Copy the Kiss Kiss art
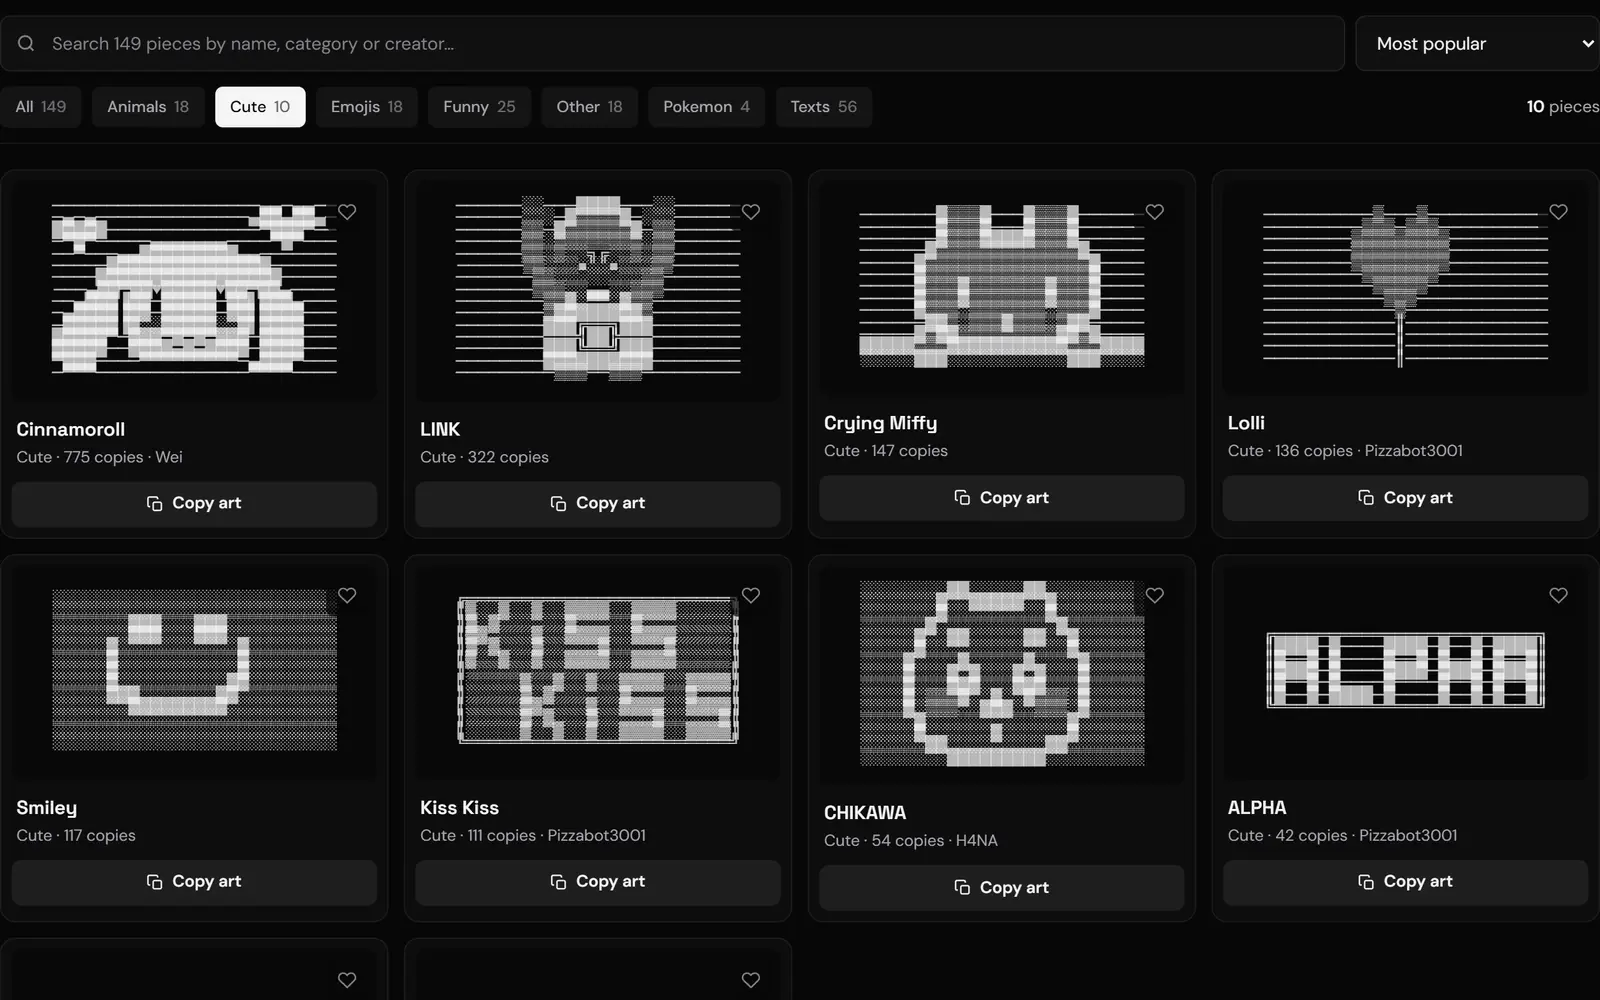 [x=598, y=881]
